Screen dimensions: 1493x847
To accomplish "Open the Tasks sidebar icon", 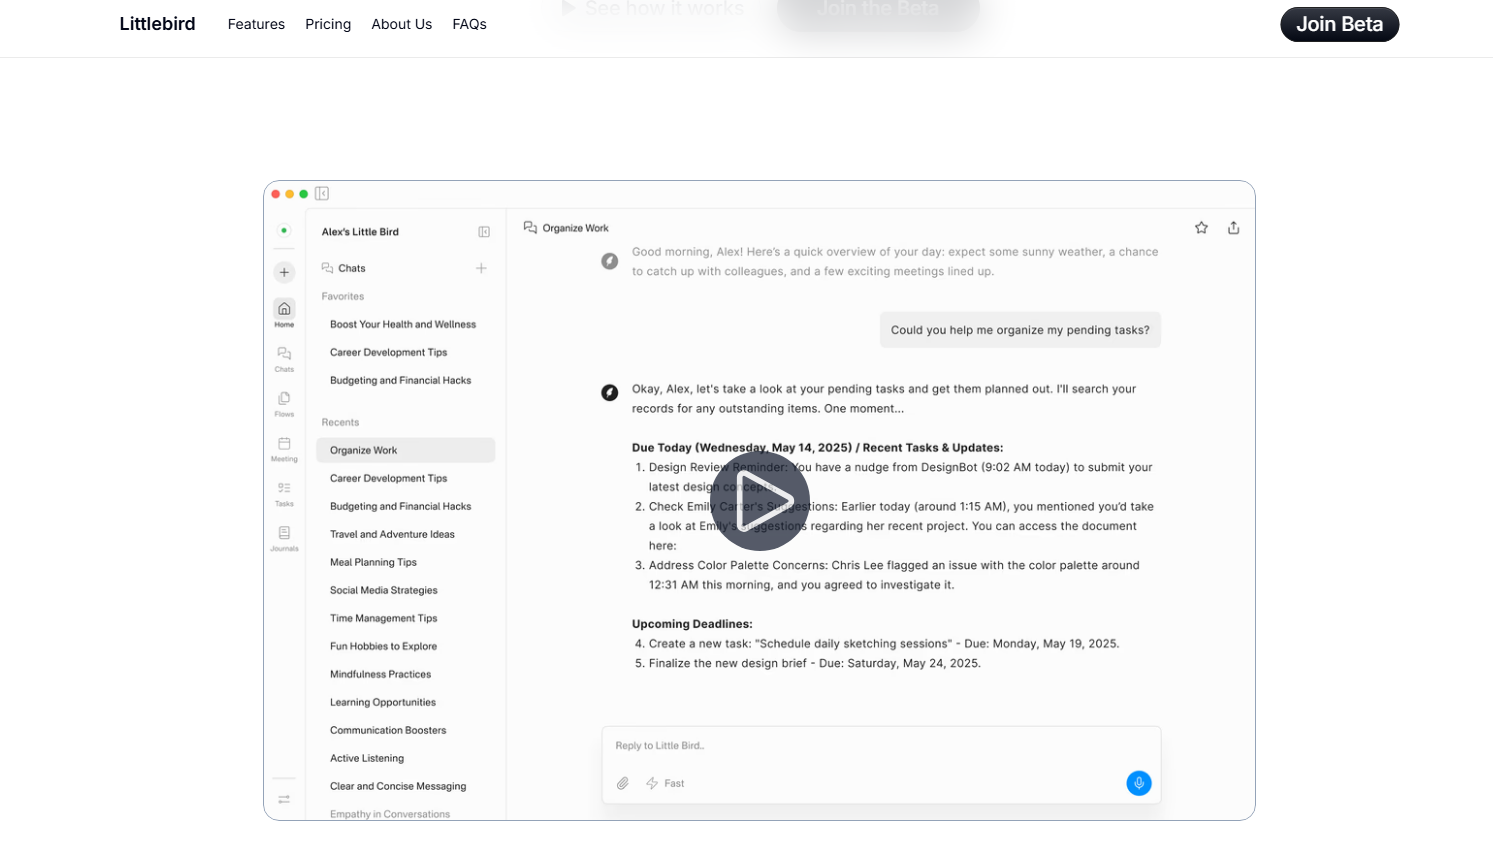I will (284, 492).
